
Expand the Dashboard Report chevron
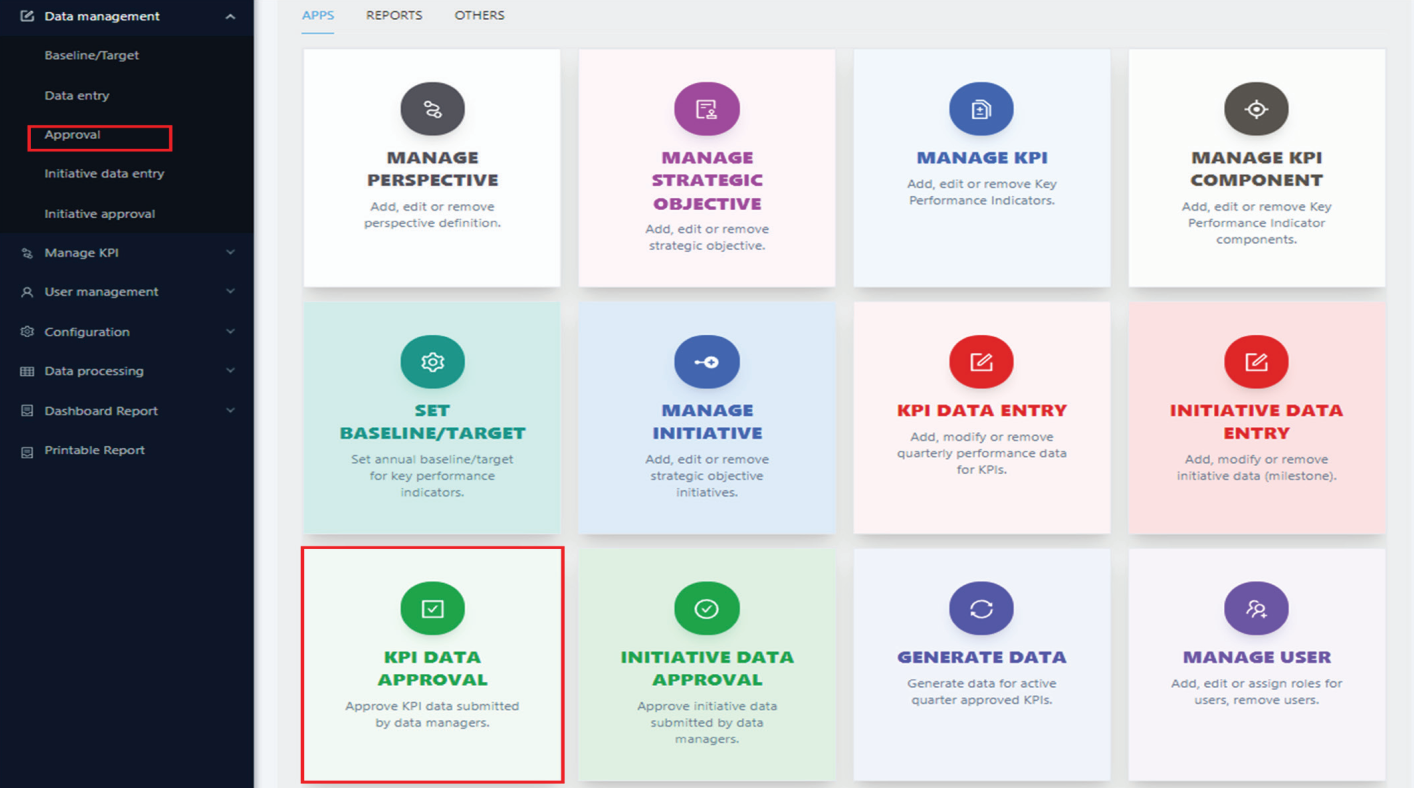[x=231, y=411]
